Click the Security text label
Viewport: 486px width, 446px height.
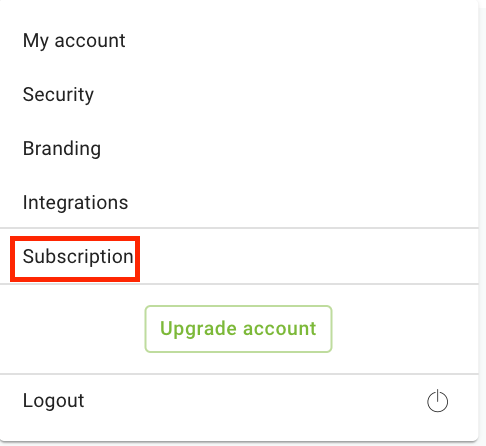tap(58, 95)
